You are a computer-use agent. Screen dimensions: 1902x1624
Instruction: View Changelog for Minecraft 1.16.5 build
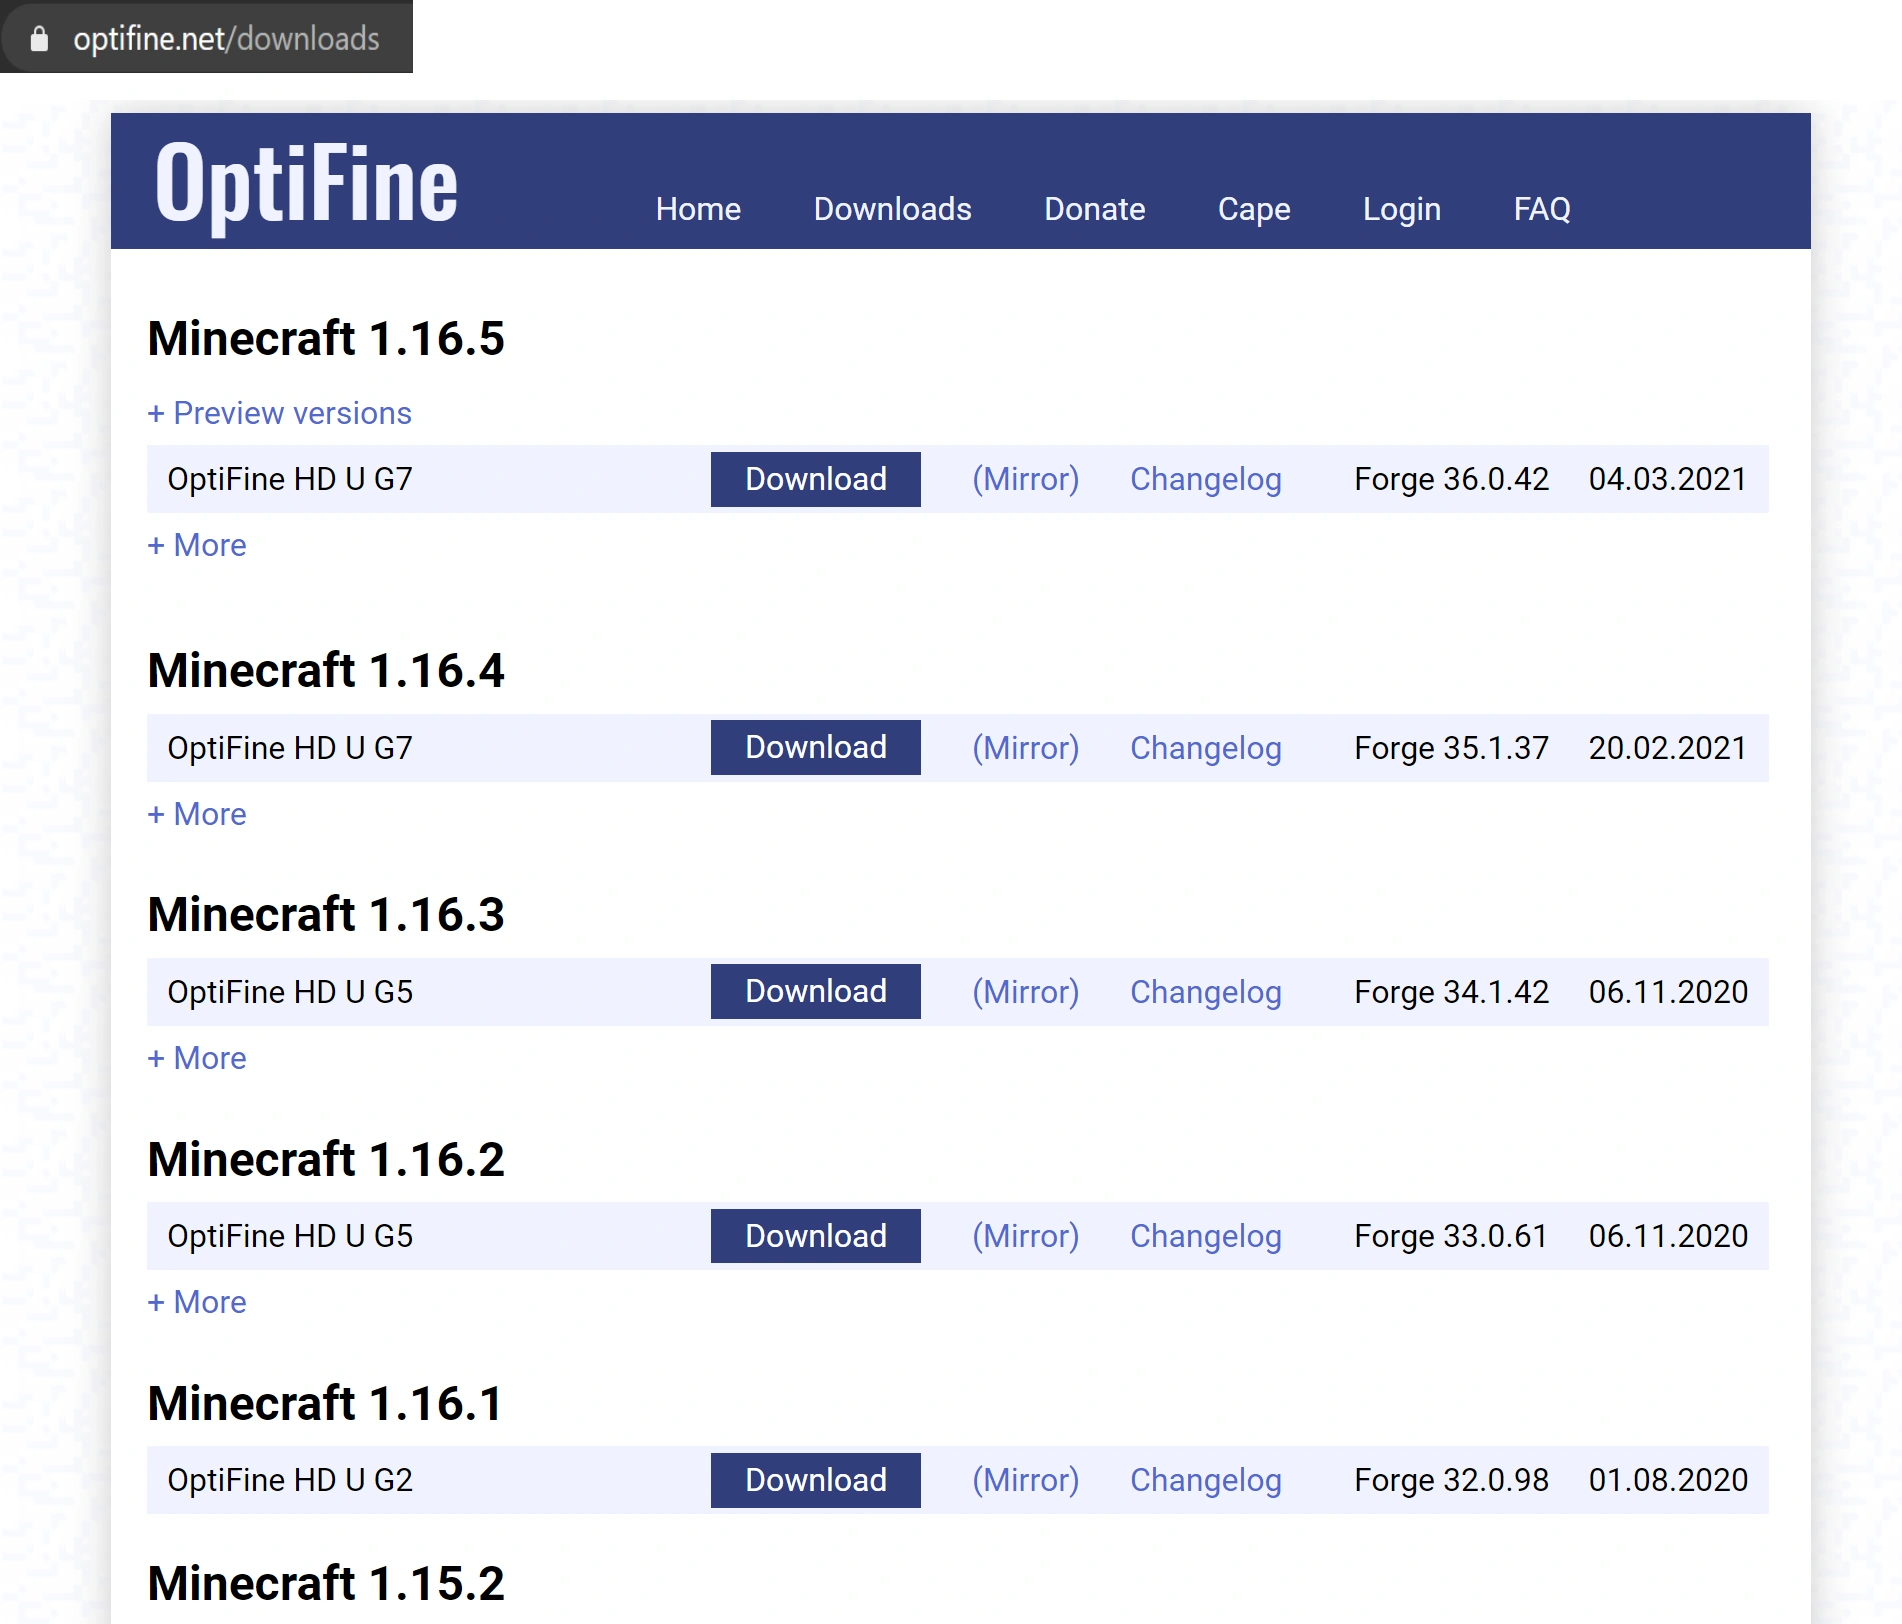(1205, 479)
